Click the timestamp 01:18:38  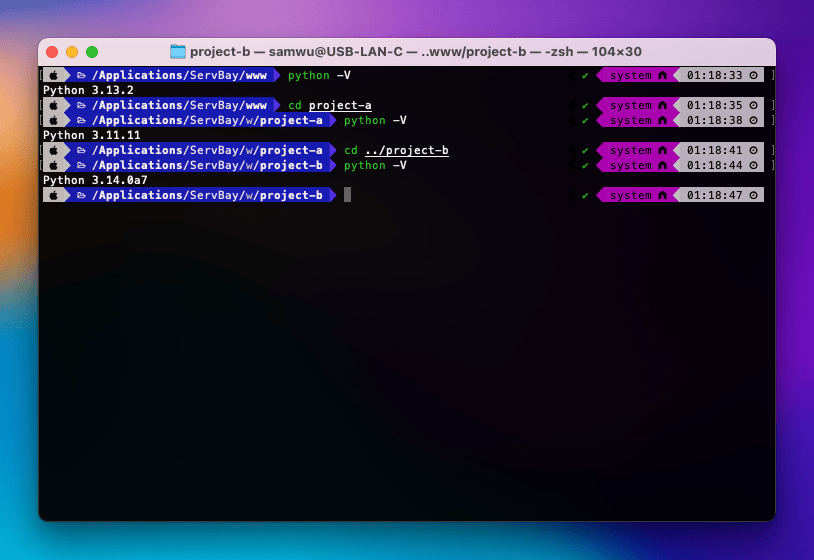[714, 120]
